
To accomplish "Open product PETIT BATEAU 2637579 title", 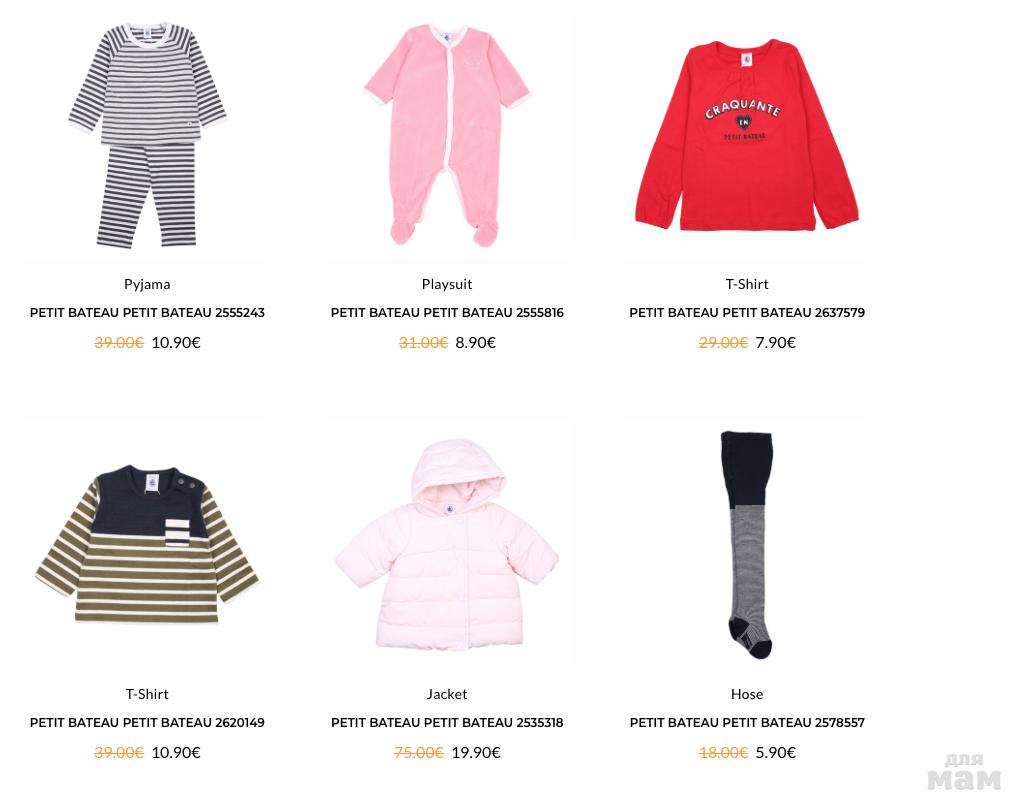I will [747, 313].
